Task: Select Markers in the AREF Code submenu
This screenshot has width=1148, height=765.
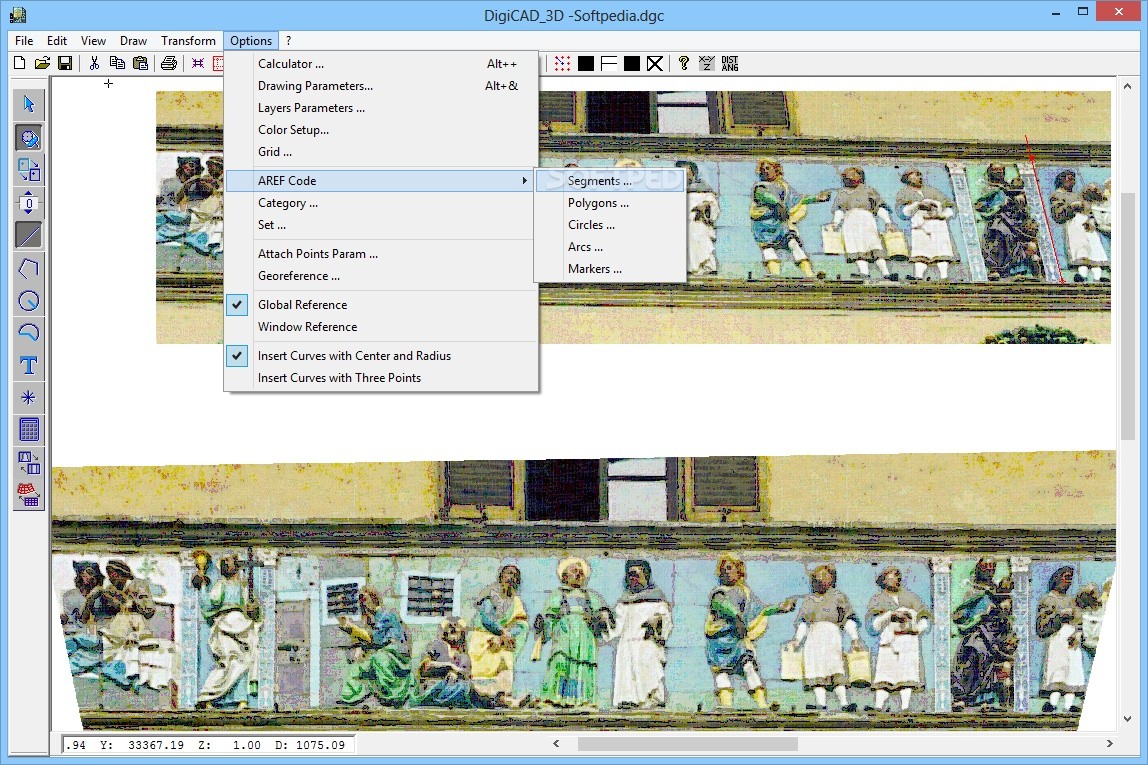Action: (610, 269)
